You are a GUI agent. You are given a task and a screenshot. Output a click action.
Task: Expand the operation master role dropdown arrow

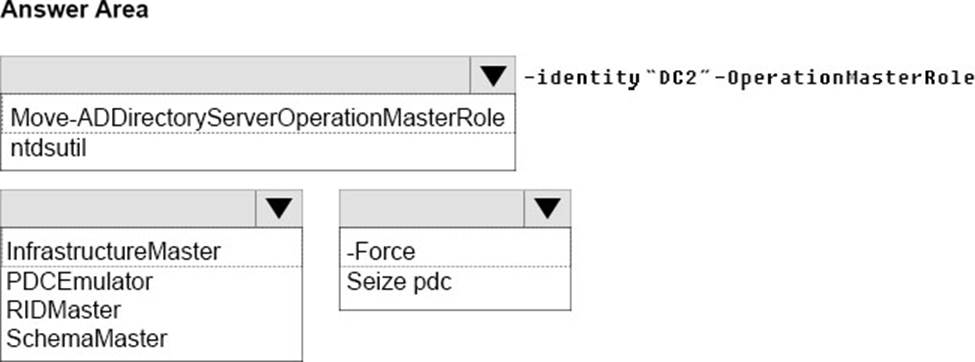(279, 208)
